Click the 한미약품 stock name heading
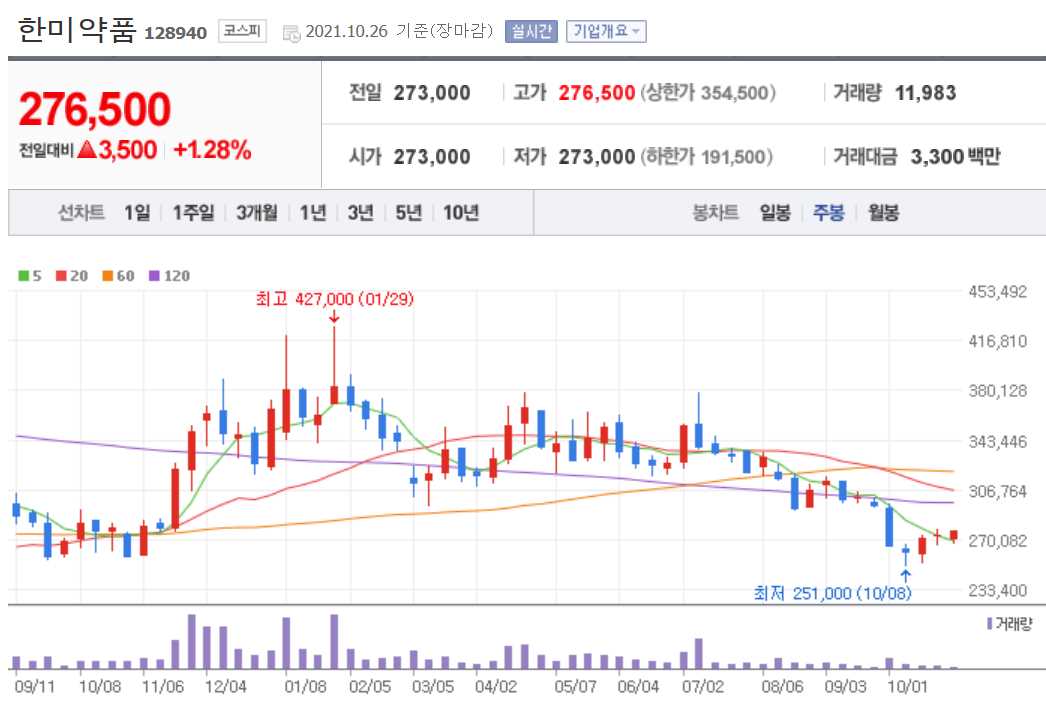This screenshot has height=703, width=1046. point(77,30)
